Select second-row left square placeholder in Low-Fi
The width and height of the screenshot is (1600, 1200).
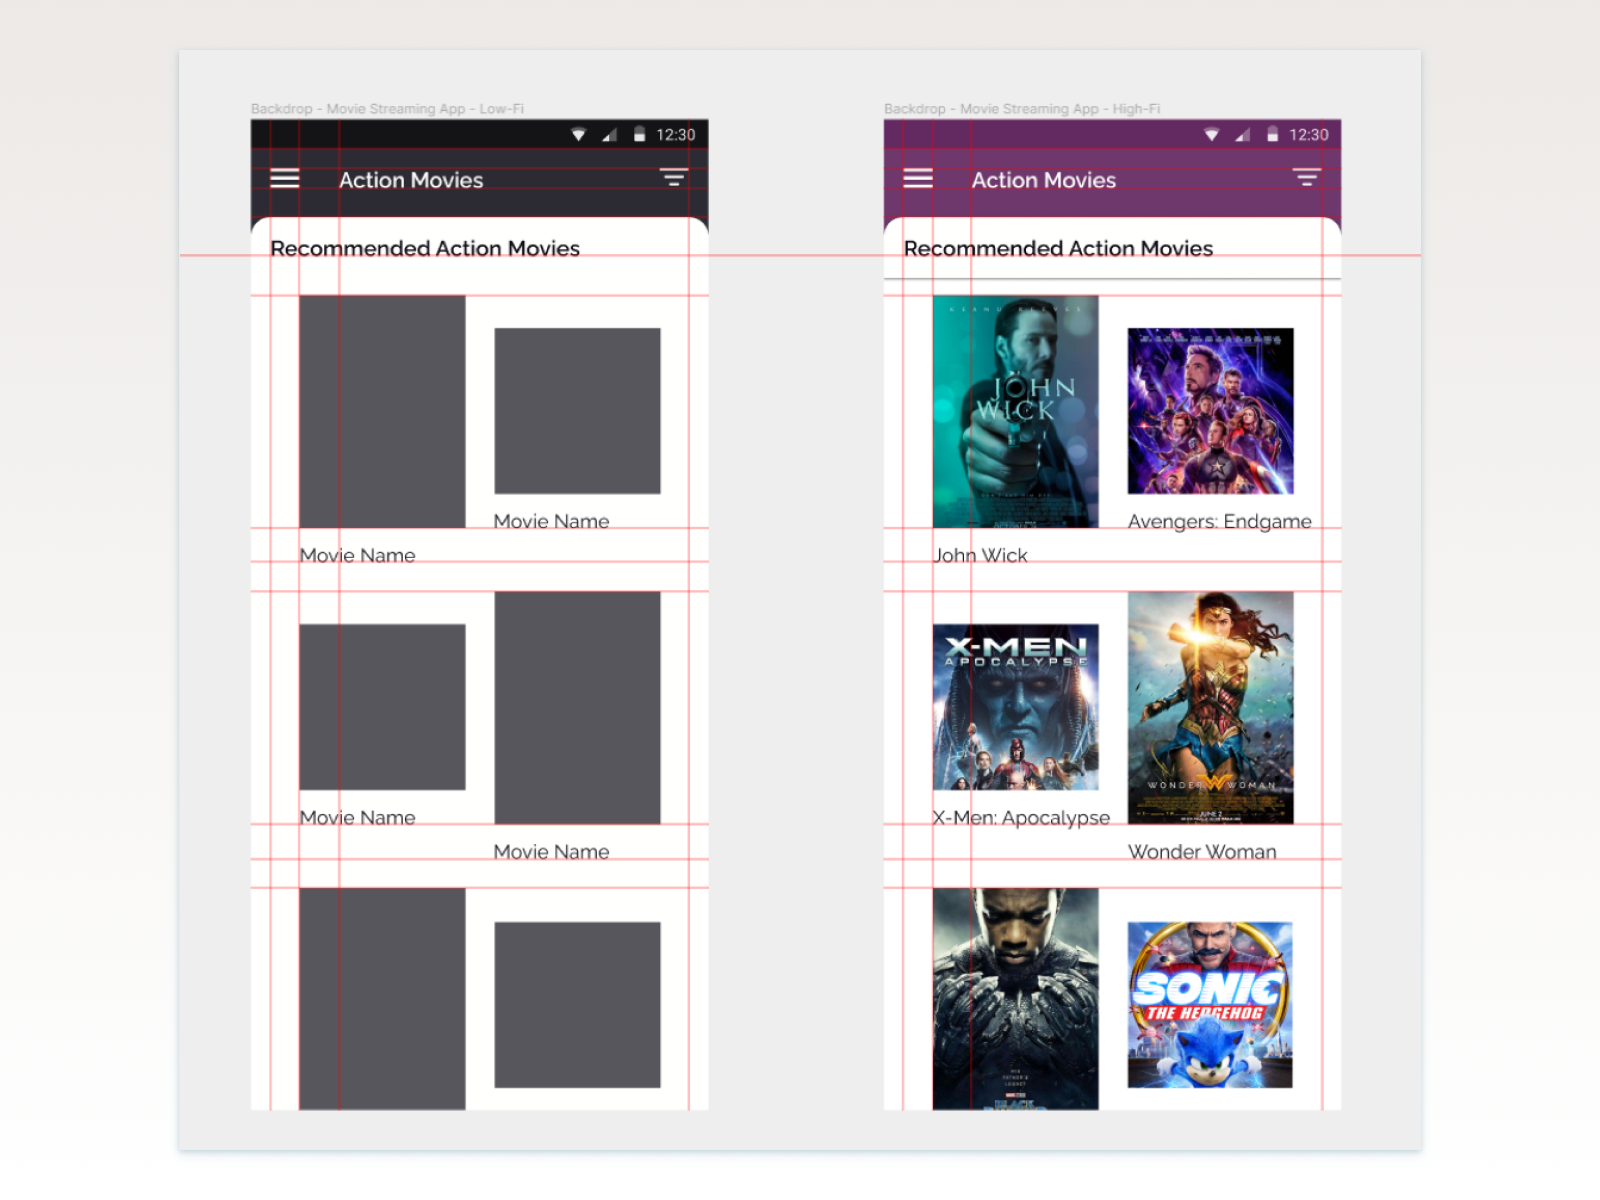(x=382, y=707)
